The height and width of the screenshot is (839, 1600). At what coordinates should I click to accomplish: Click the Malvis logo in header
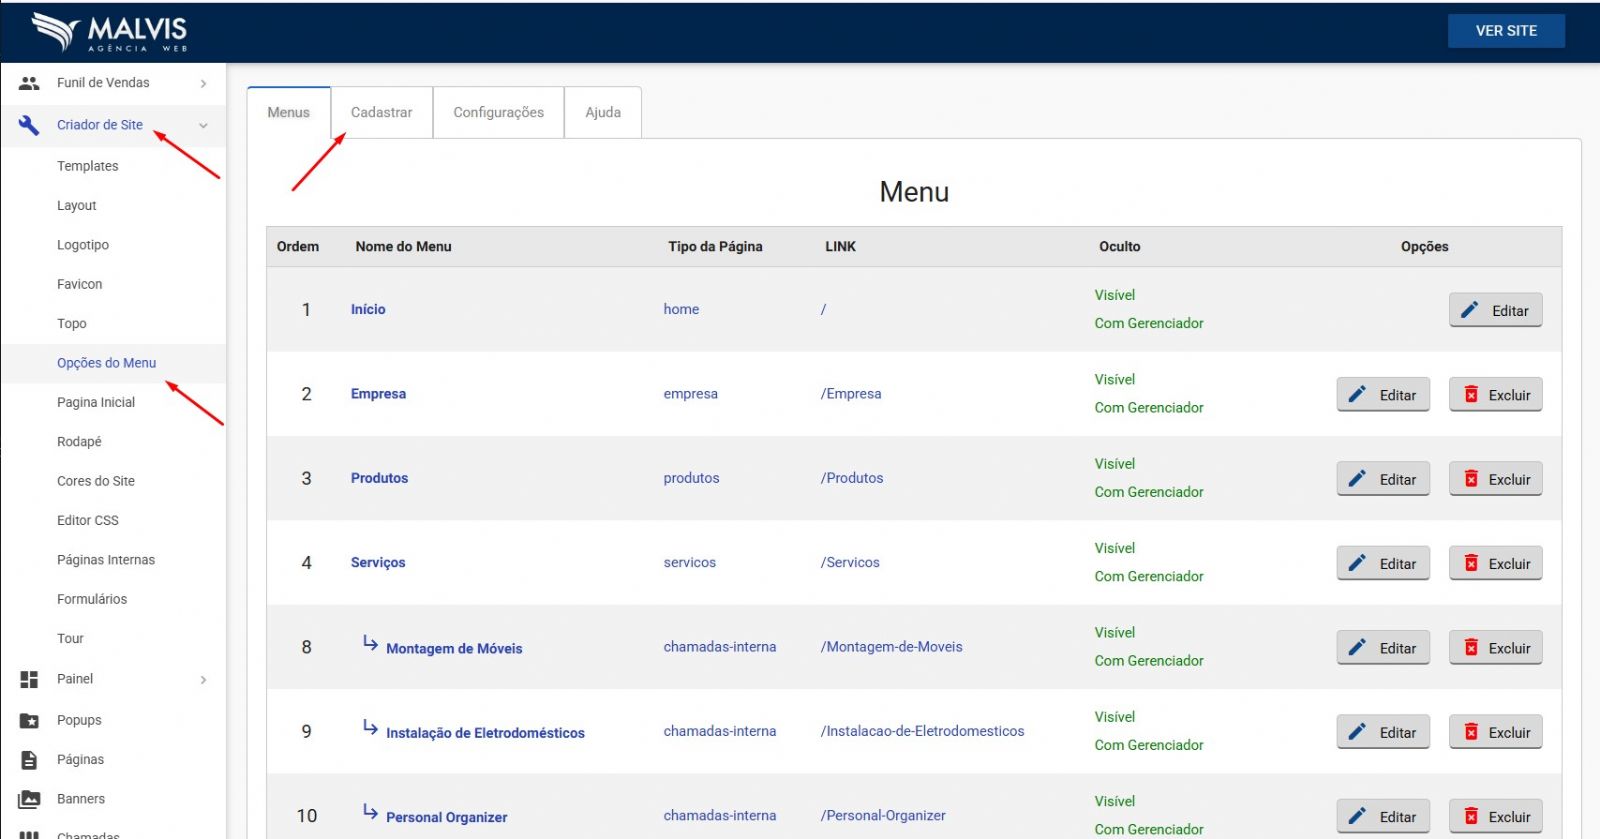pyautogui.click(x=109, y=32)
